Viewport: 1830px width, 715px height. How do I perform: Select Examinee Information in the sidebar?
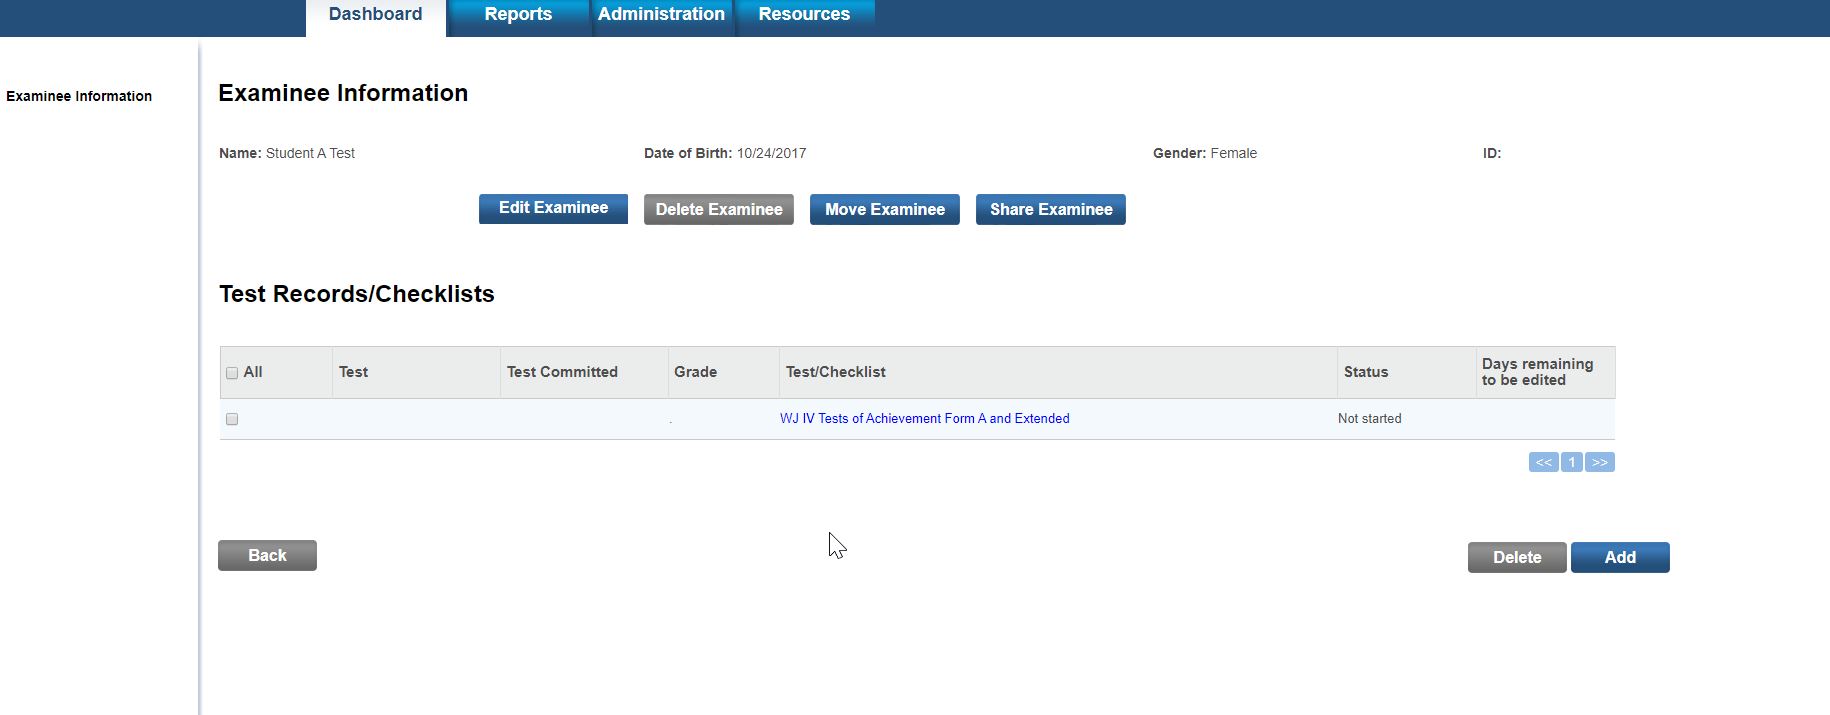pos(79,96)
